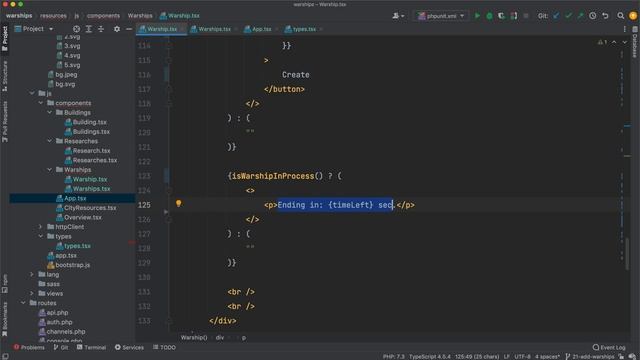The height and width of the screenshot is (360, 640).
Task: Collapse the Researches folder
Action: click(x=50, y=141)
